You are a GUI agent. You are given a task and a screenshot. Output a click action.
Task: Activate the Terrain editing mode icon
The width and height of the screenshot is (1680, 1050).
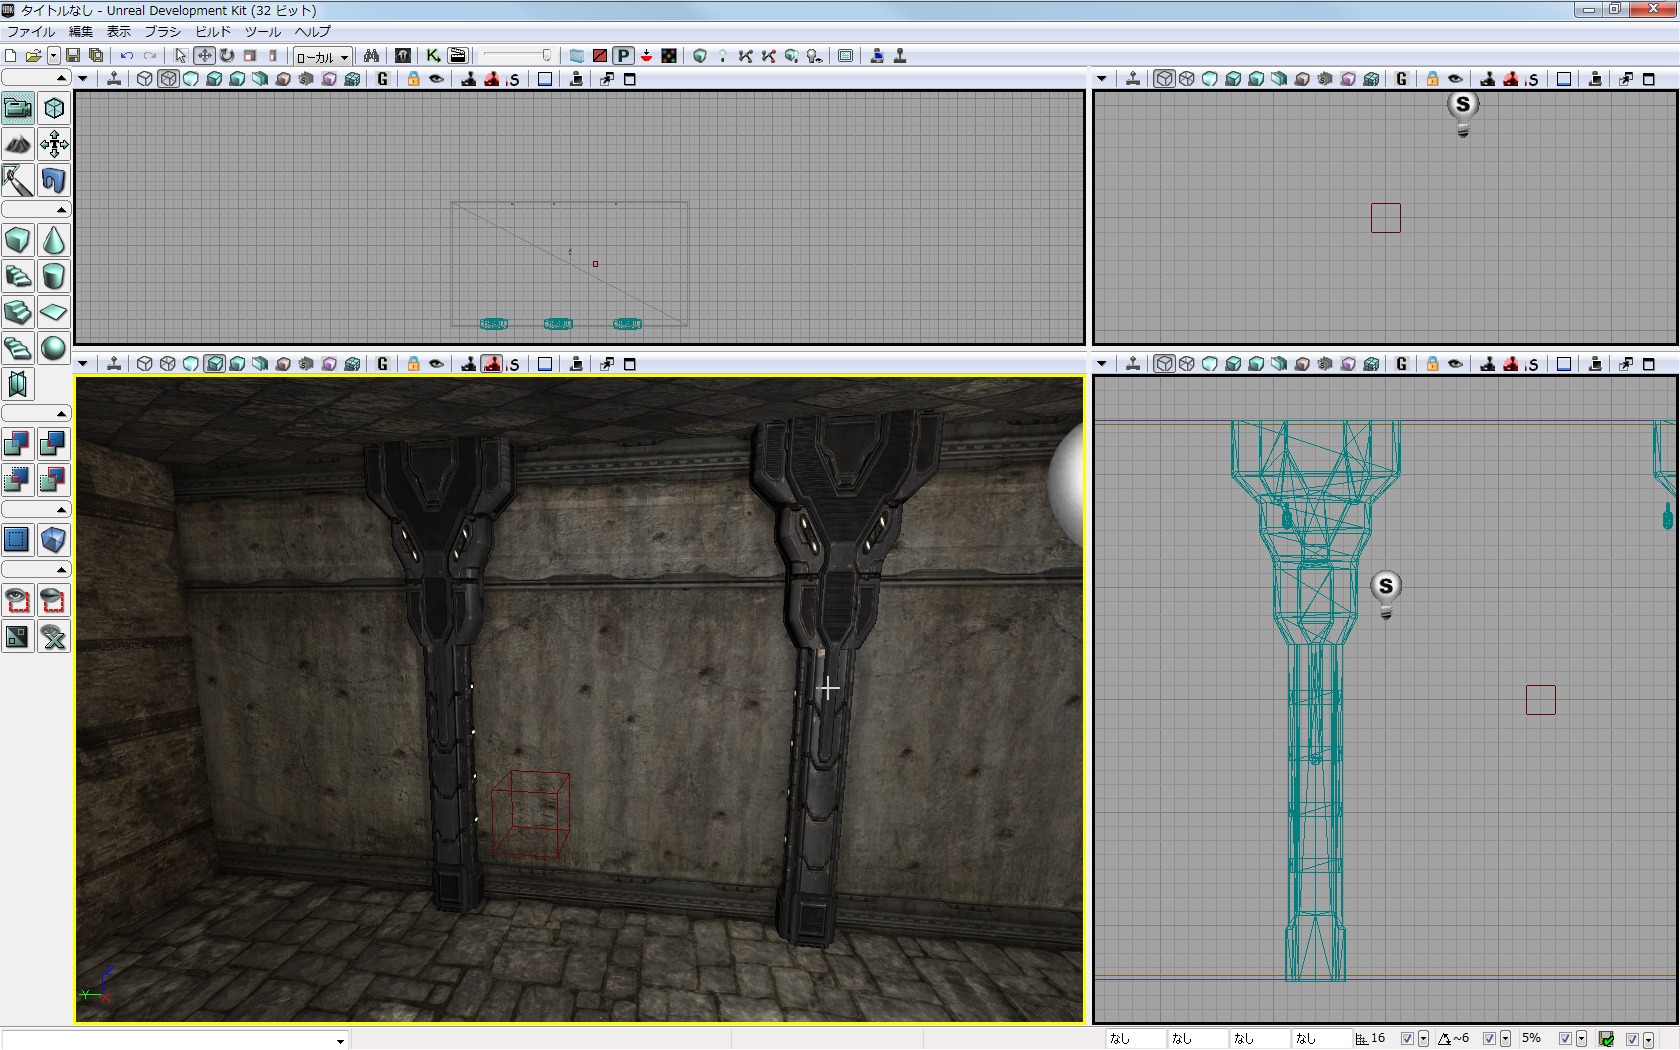[x=18, y=144]
